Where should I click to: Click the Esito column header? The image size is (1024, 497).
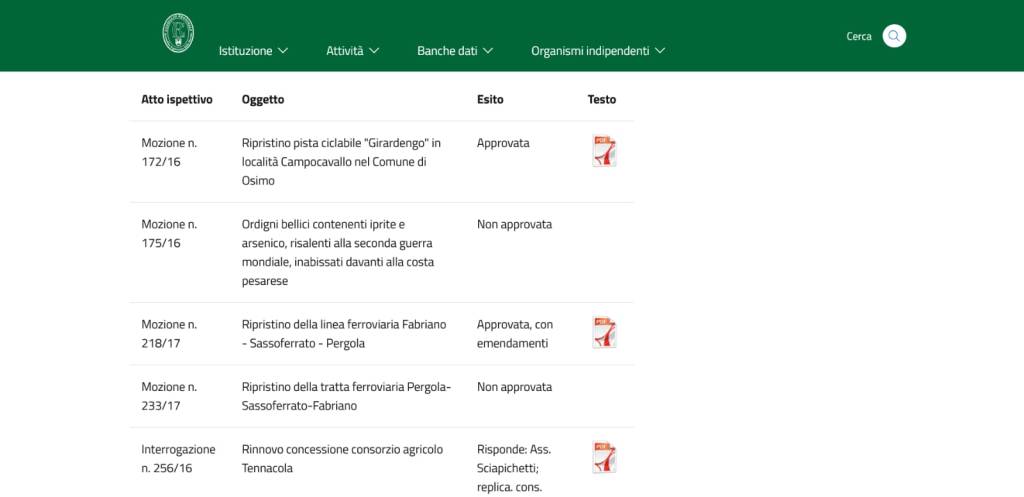pyautogui.click(x=490, y=99)
